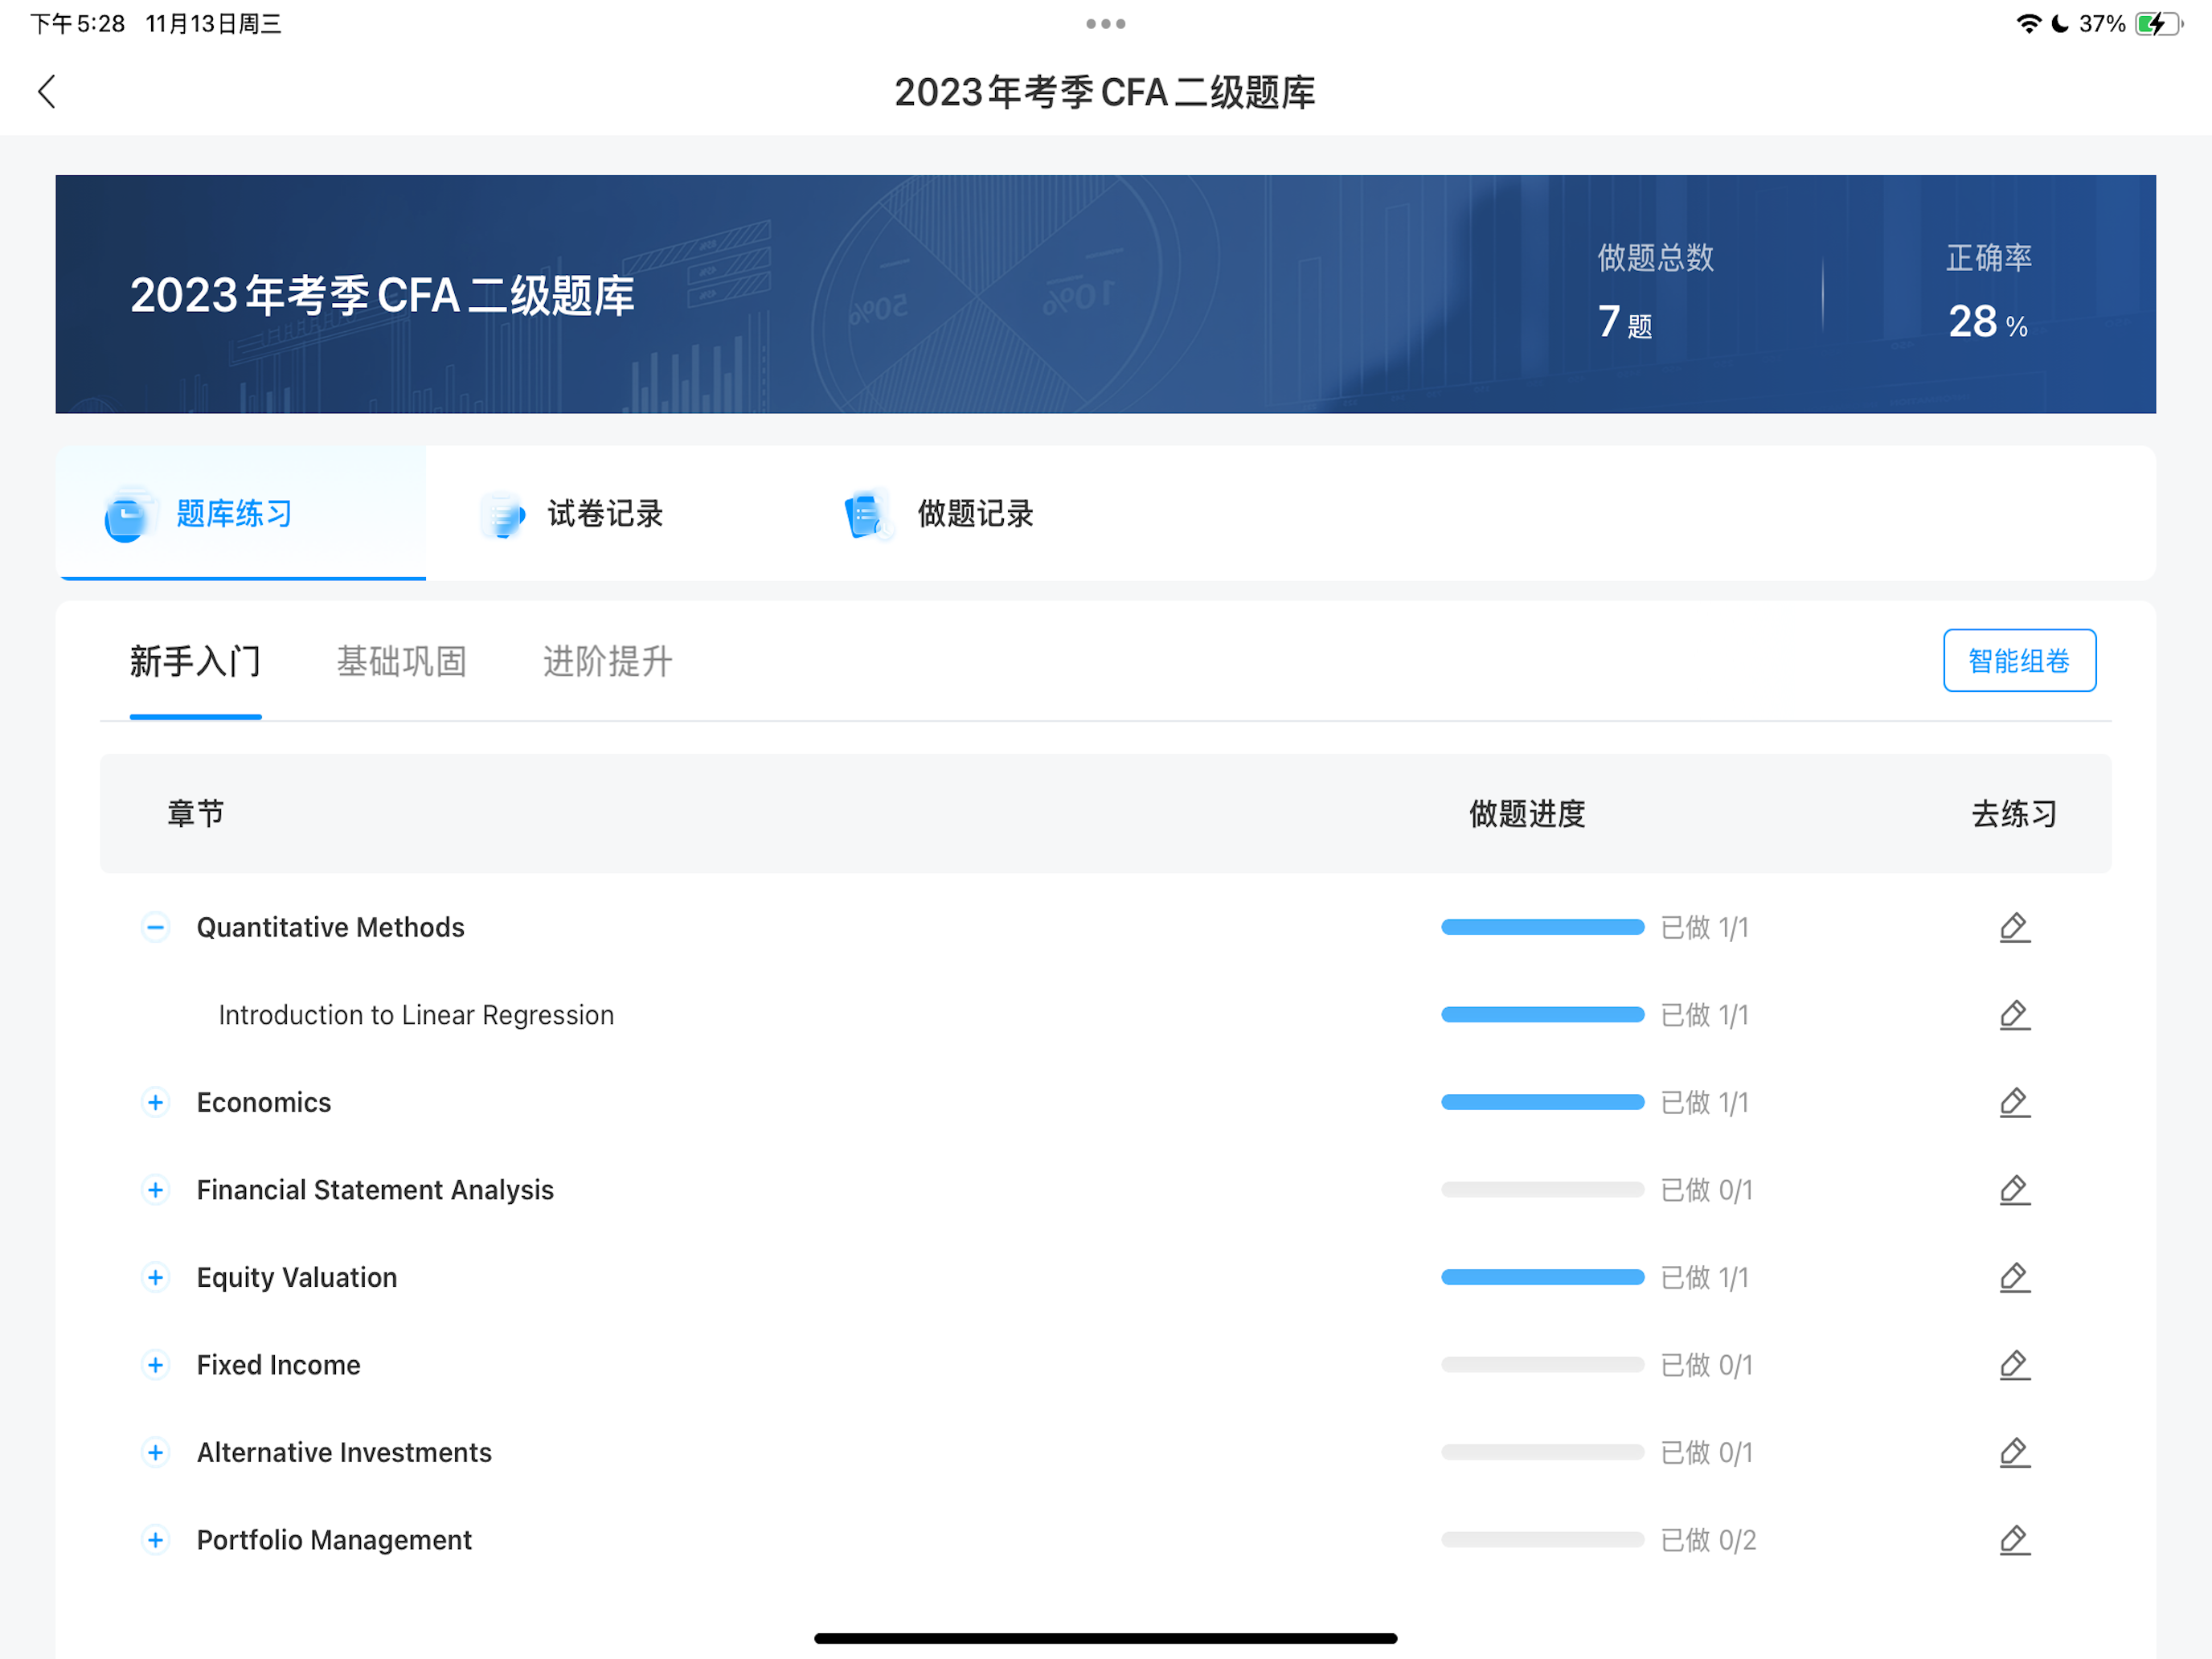This screenshot has width=2212, height=1659.
Task: Tap the Fixed Income pencil icon
Action: [2014, 1365]
